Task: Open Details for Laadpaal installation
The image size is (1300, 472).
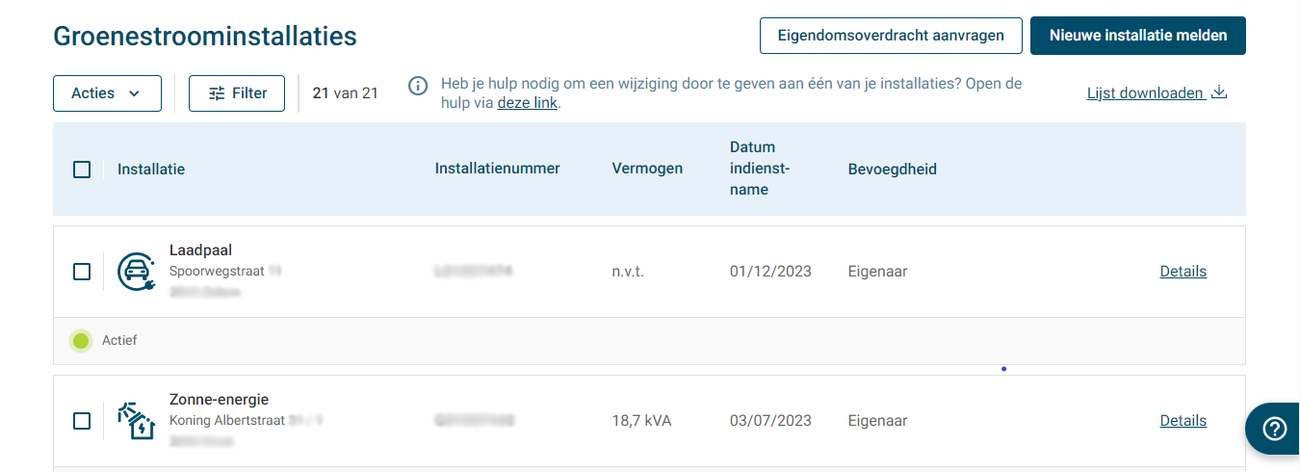Action: (1183, 272)
